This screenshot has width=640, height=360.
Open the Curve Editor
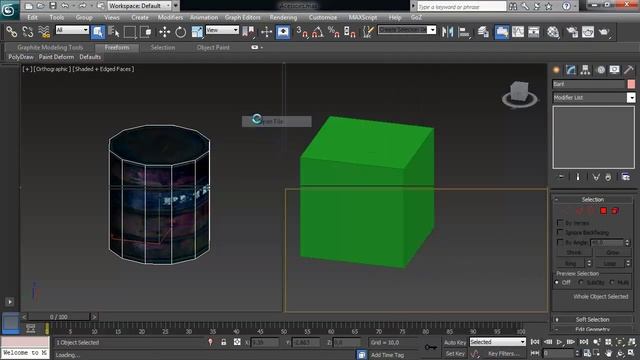[518, 32]
